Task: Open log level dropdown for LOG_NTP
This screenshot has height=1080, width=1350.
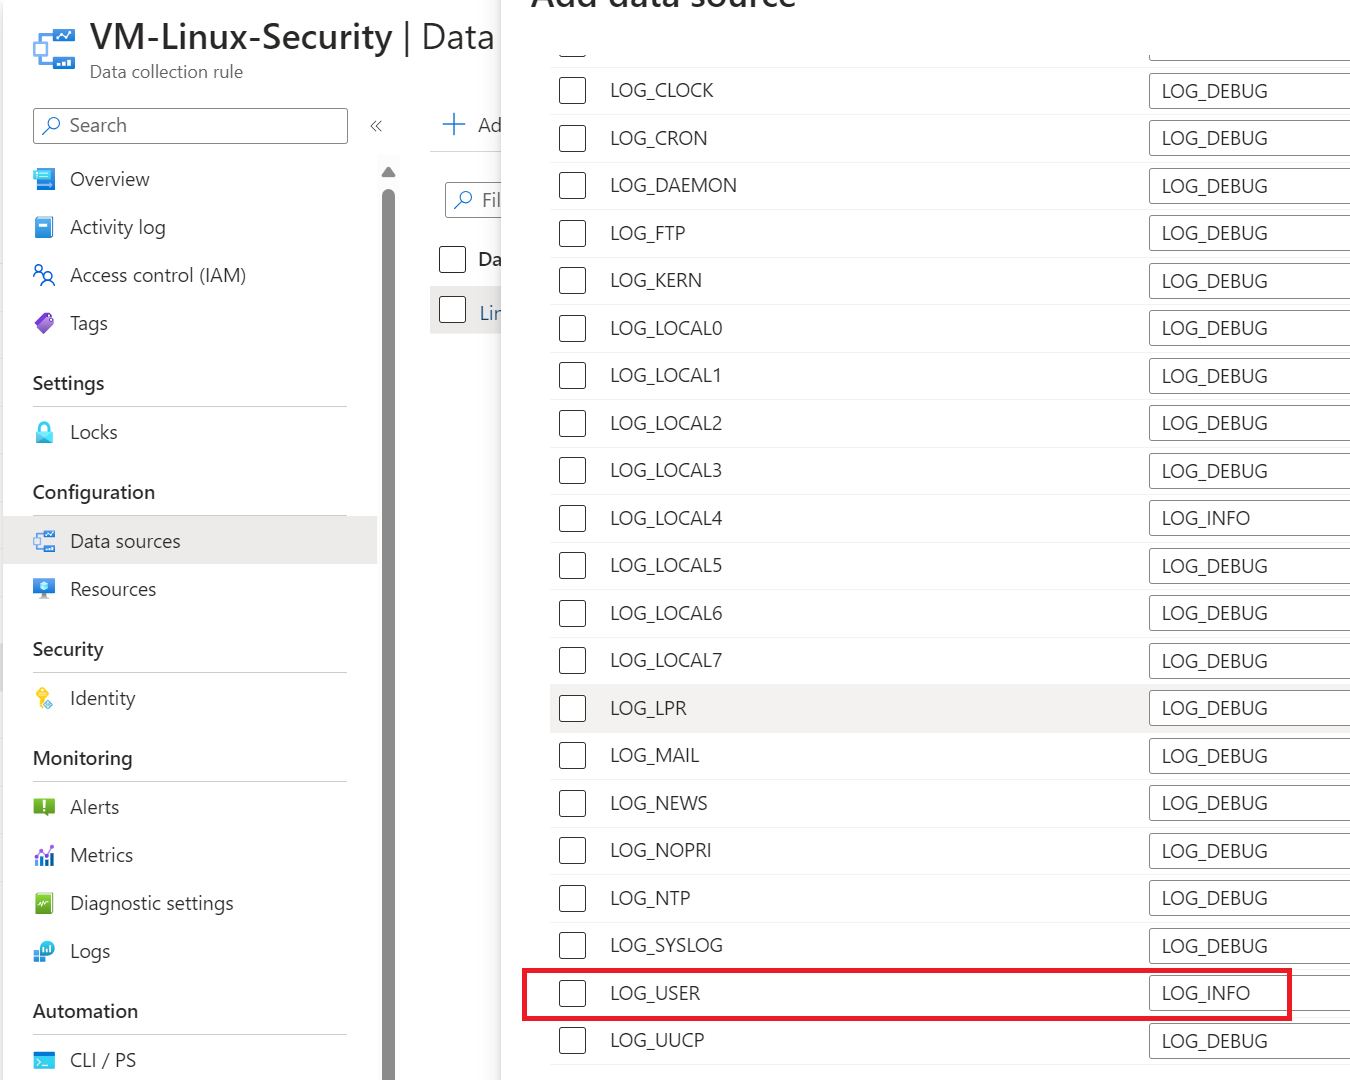Action: [1249, 898]
